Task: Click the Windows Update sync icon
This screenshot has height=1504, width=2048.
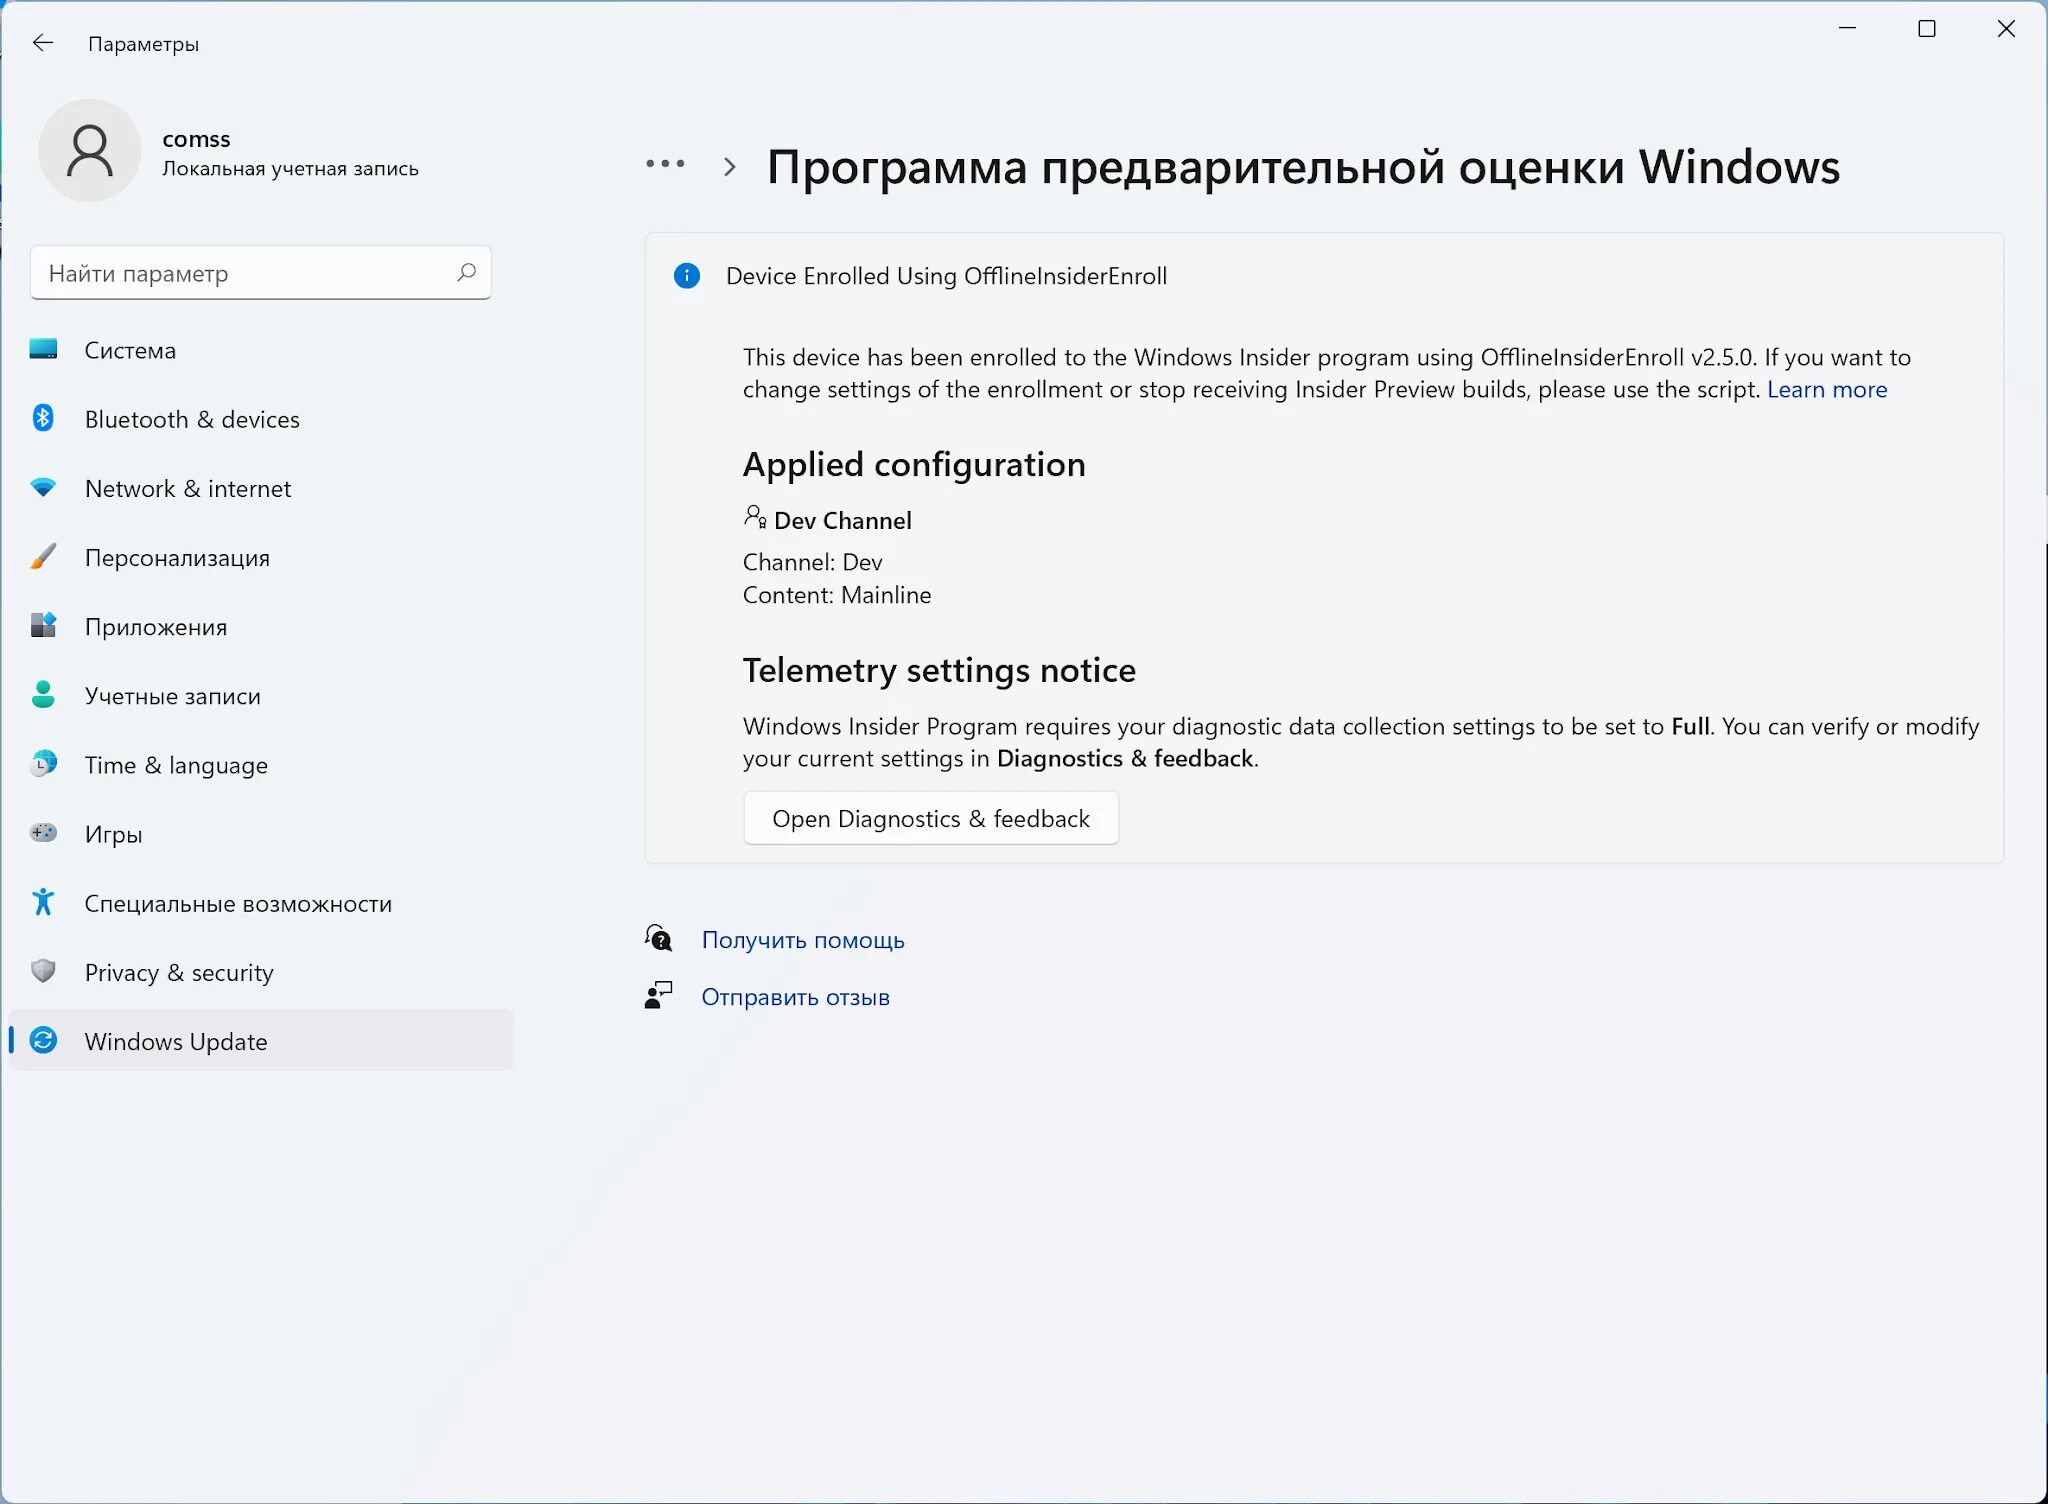Action: 43,1040
